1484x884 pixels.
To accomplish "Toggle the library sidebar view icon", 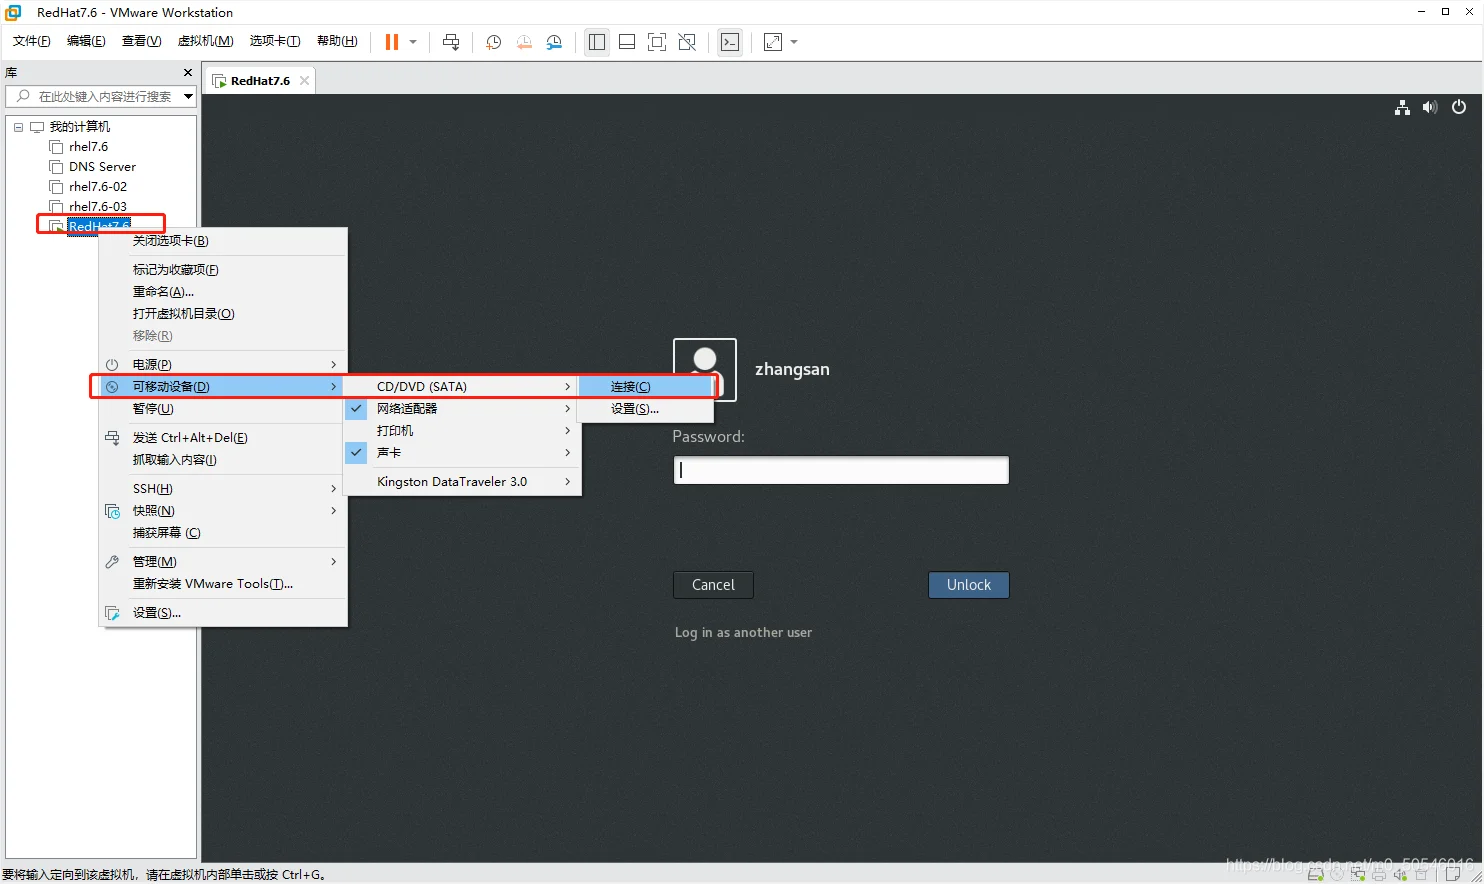I will pyautogui.click(x=597, y=42).
